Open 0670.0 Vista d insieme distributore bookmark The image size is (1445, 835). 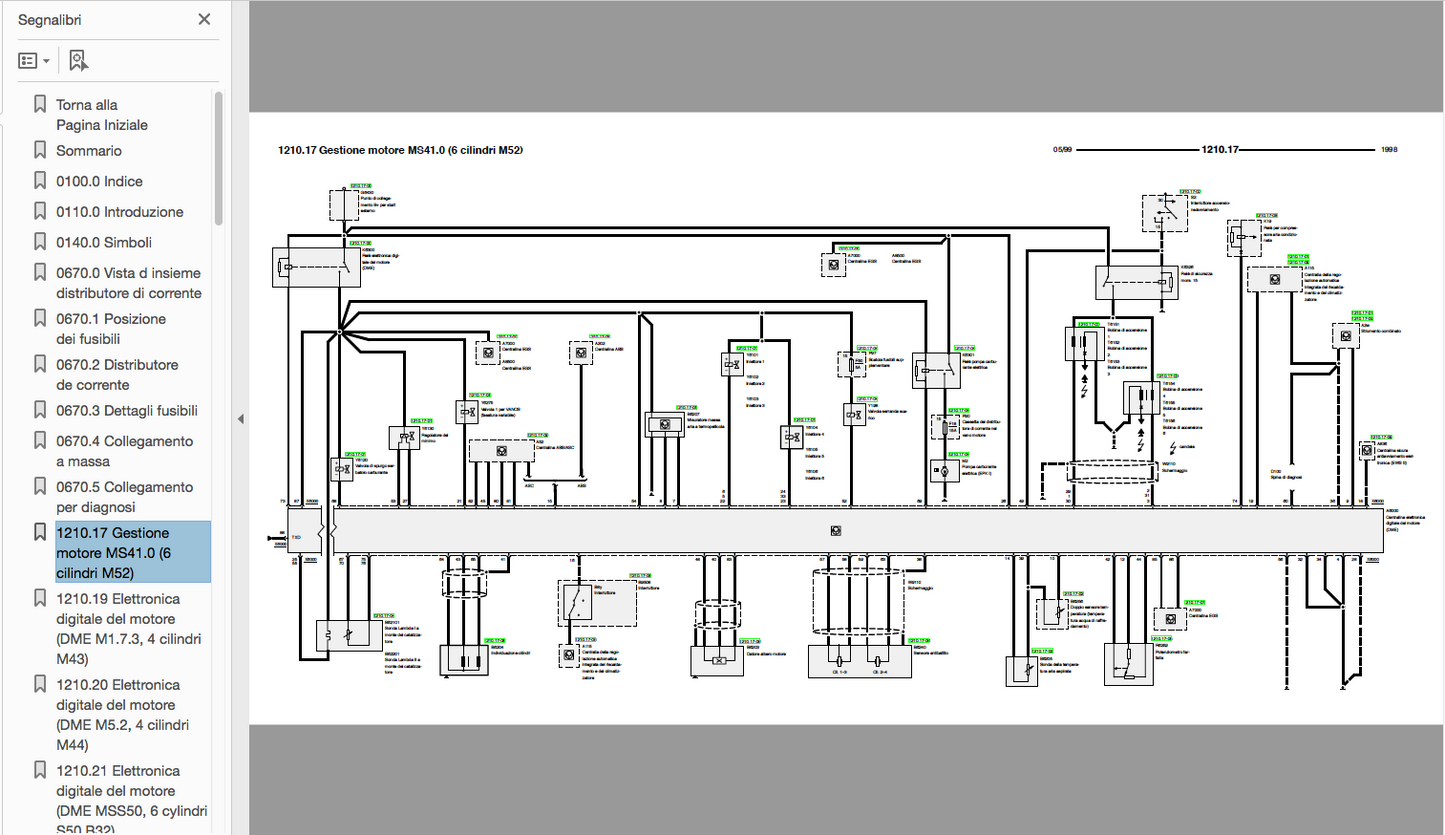(128, 283)
